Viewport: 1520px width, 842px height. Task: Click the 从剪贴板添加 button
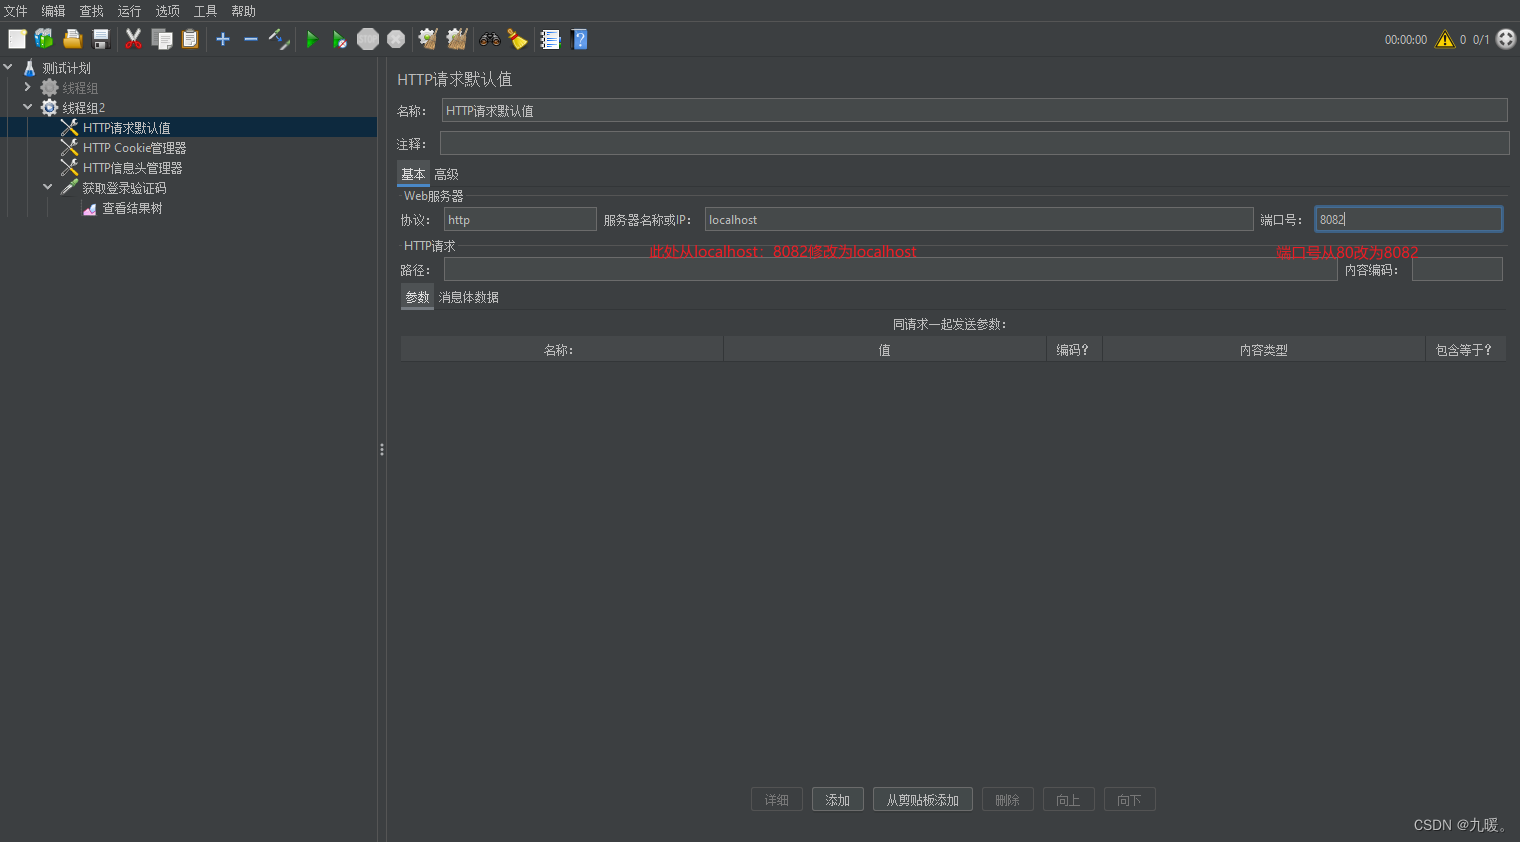point(922,799)
